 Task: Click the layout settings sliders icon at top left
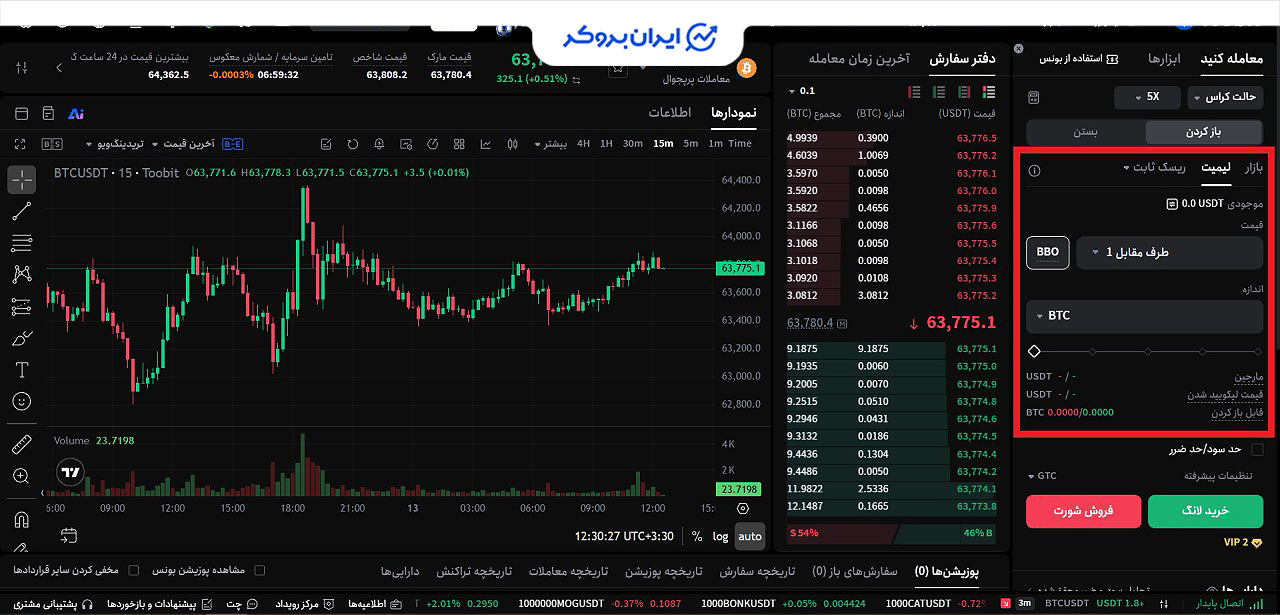[22, 68]
